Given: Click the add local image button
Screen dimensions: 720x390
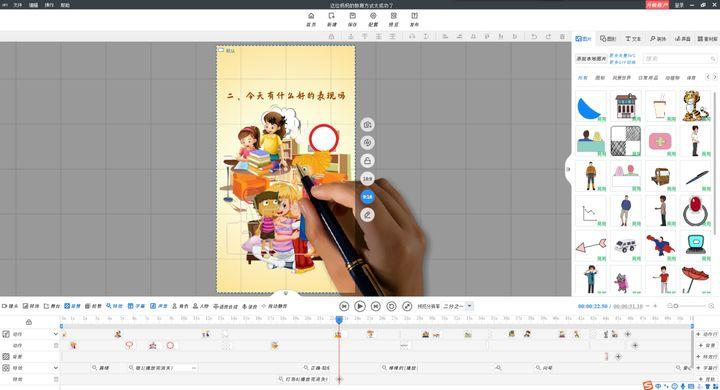Looking at the screenshot, I should coord(591,59).
